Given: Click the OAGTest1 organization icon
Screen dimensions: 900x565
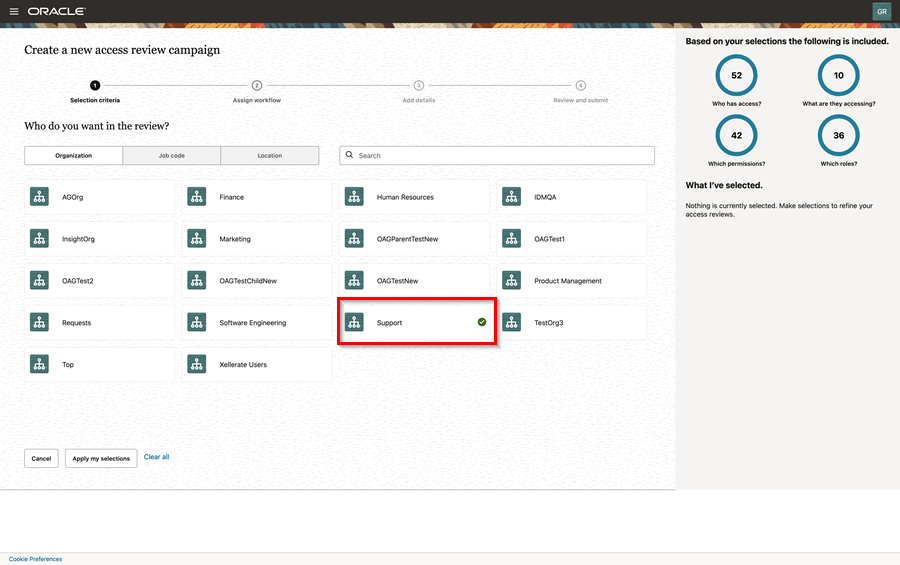Looking at the screenshot, I should coord(511,239).
